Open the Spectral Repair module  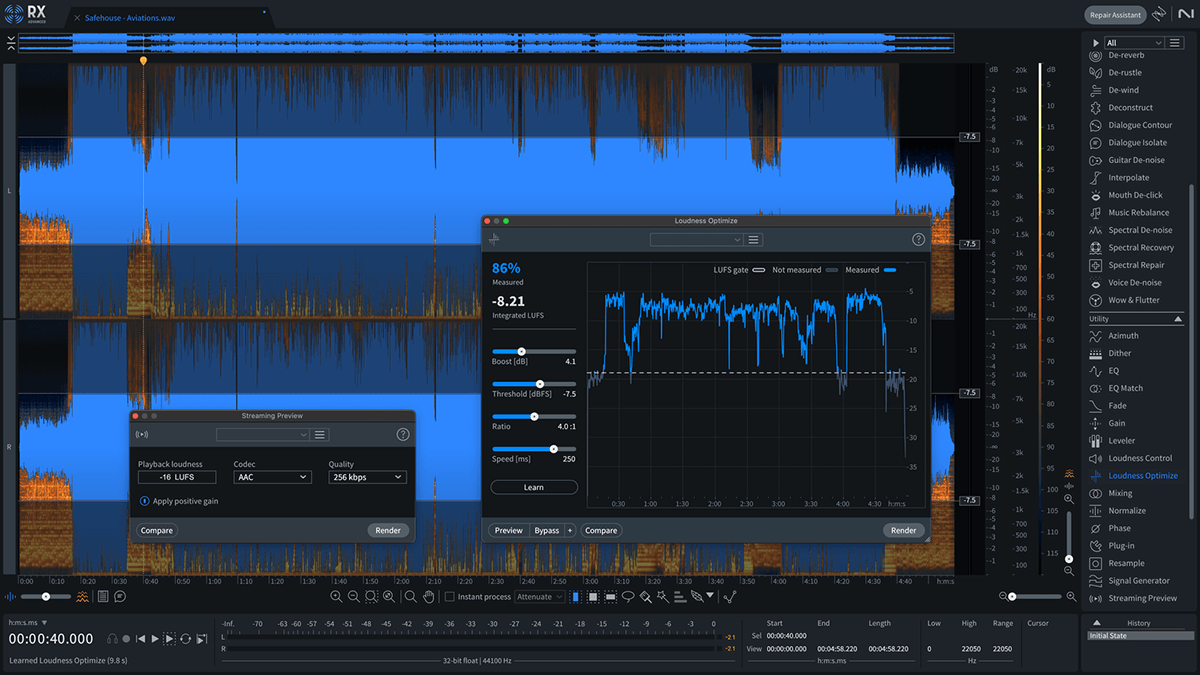(1136, 265)
